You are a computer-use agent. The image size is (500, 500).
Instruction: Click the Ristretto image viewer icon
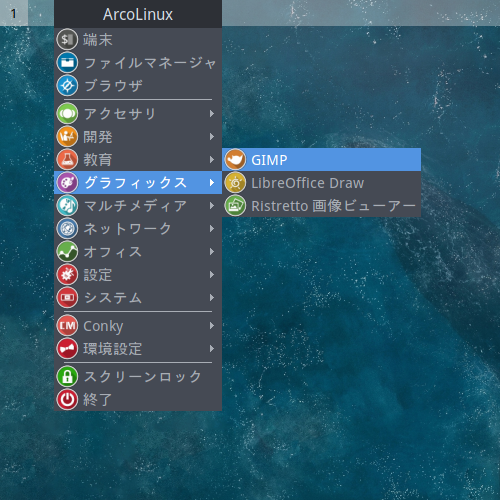(235, 206)
